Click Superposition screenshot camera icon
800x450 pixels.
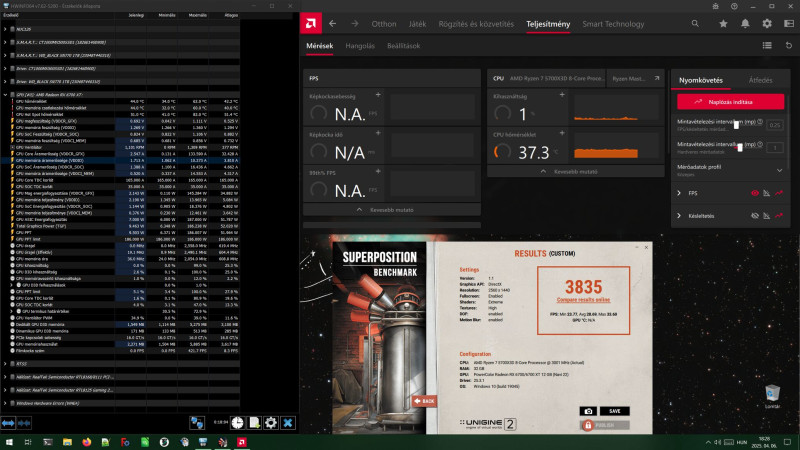(588, 411)
